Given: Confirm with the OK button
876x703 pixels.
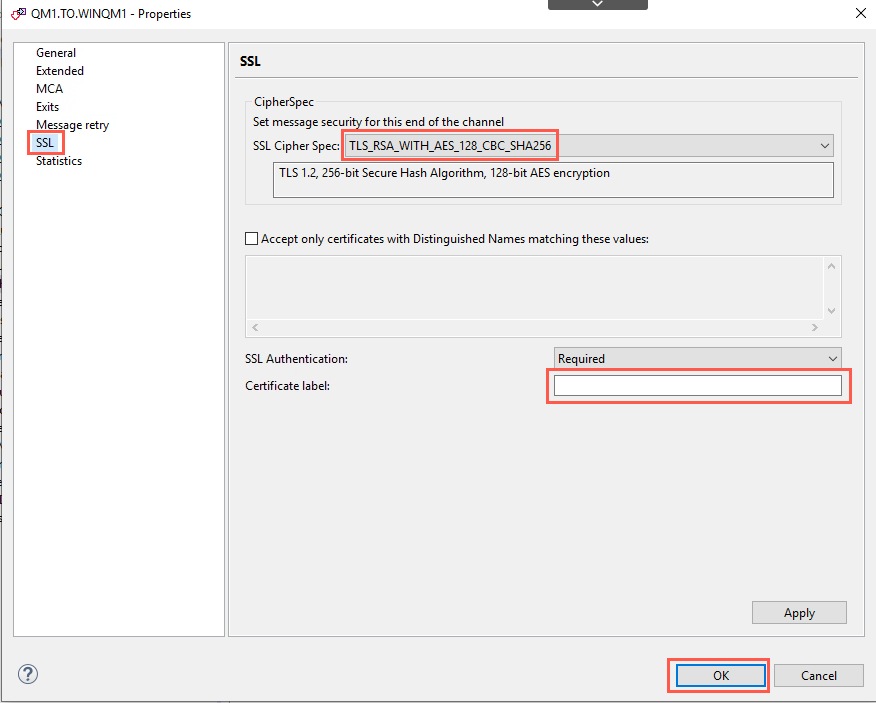Looking at the screenshot, I should [x=720, y=675].
